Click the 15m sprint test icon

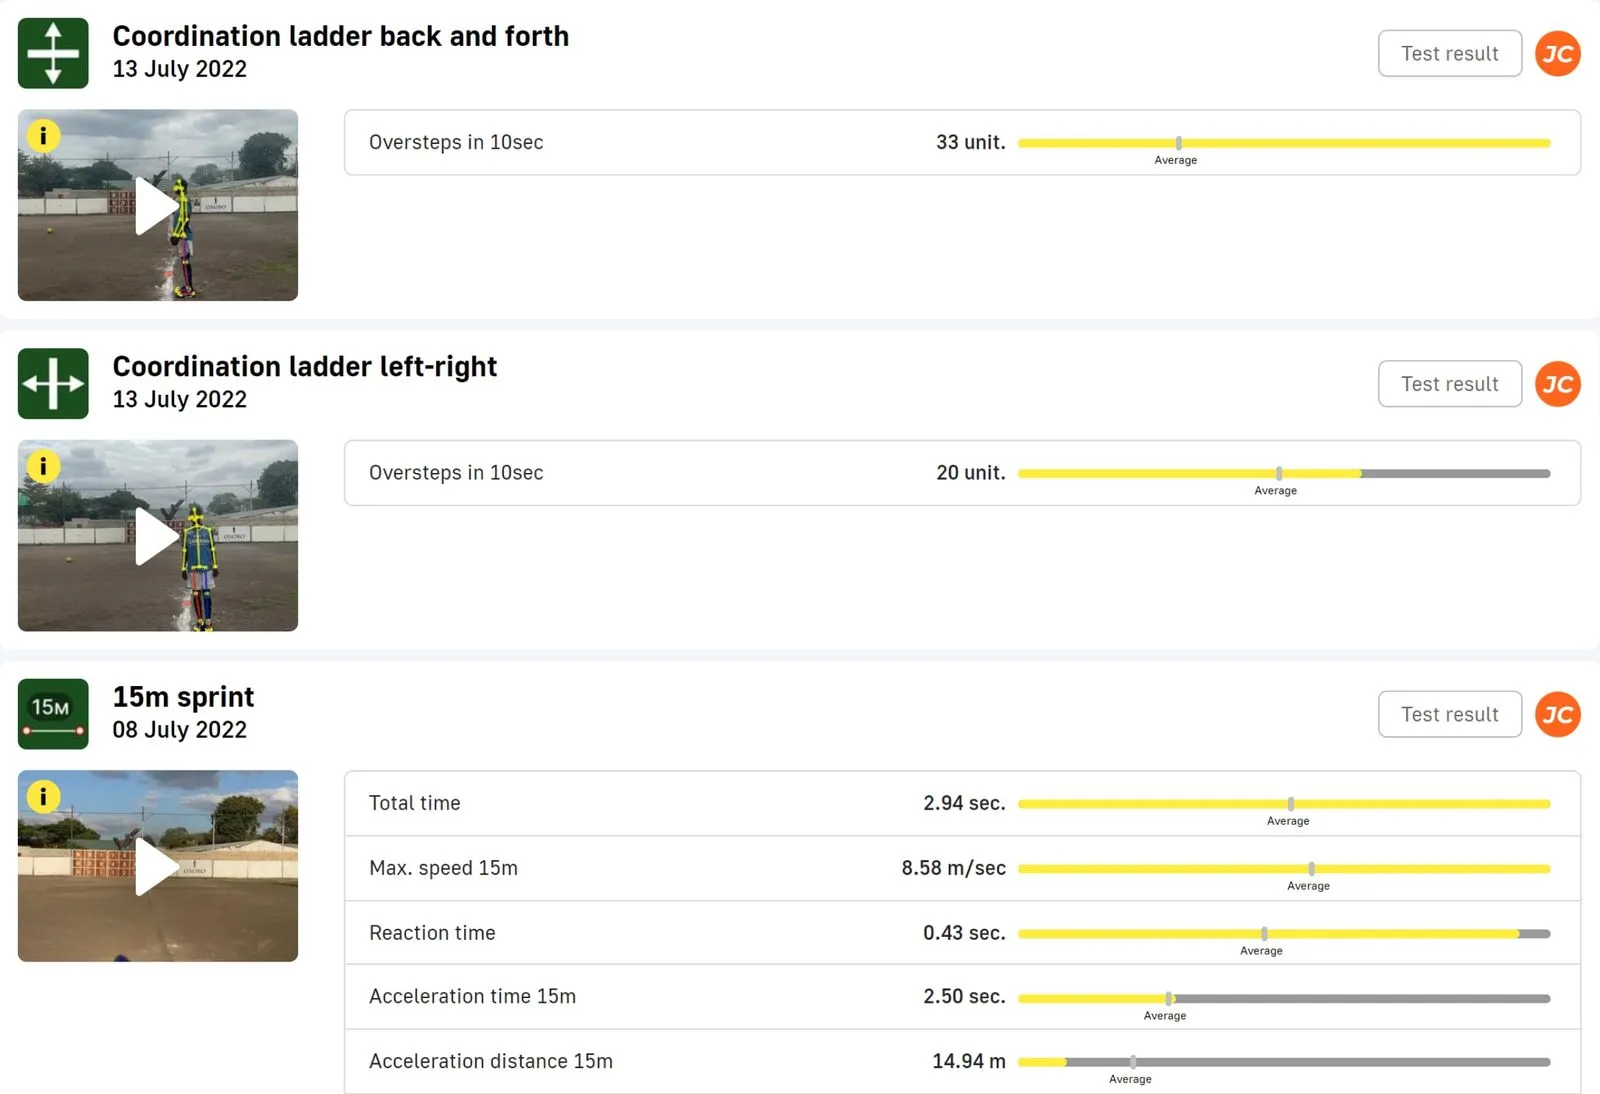point(53,714)
